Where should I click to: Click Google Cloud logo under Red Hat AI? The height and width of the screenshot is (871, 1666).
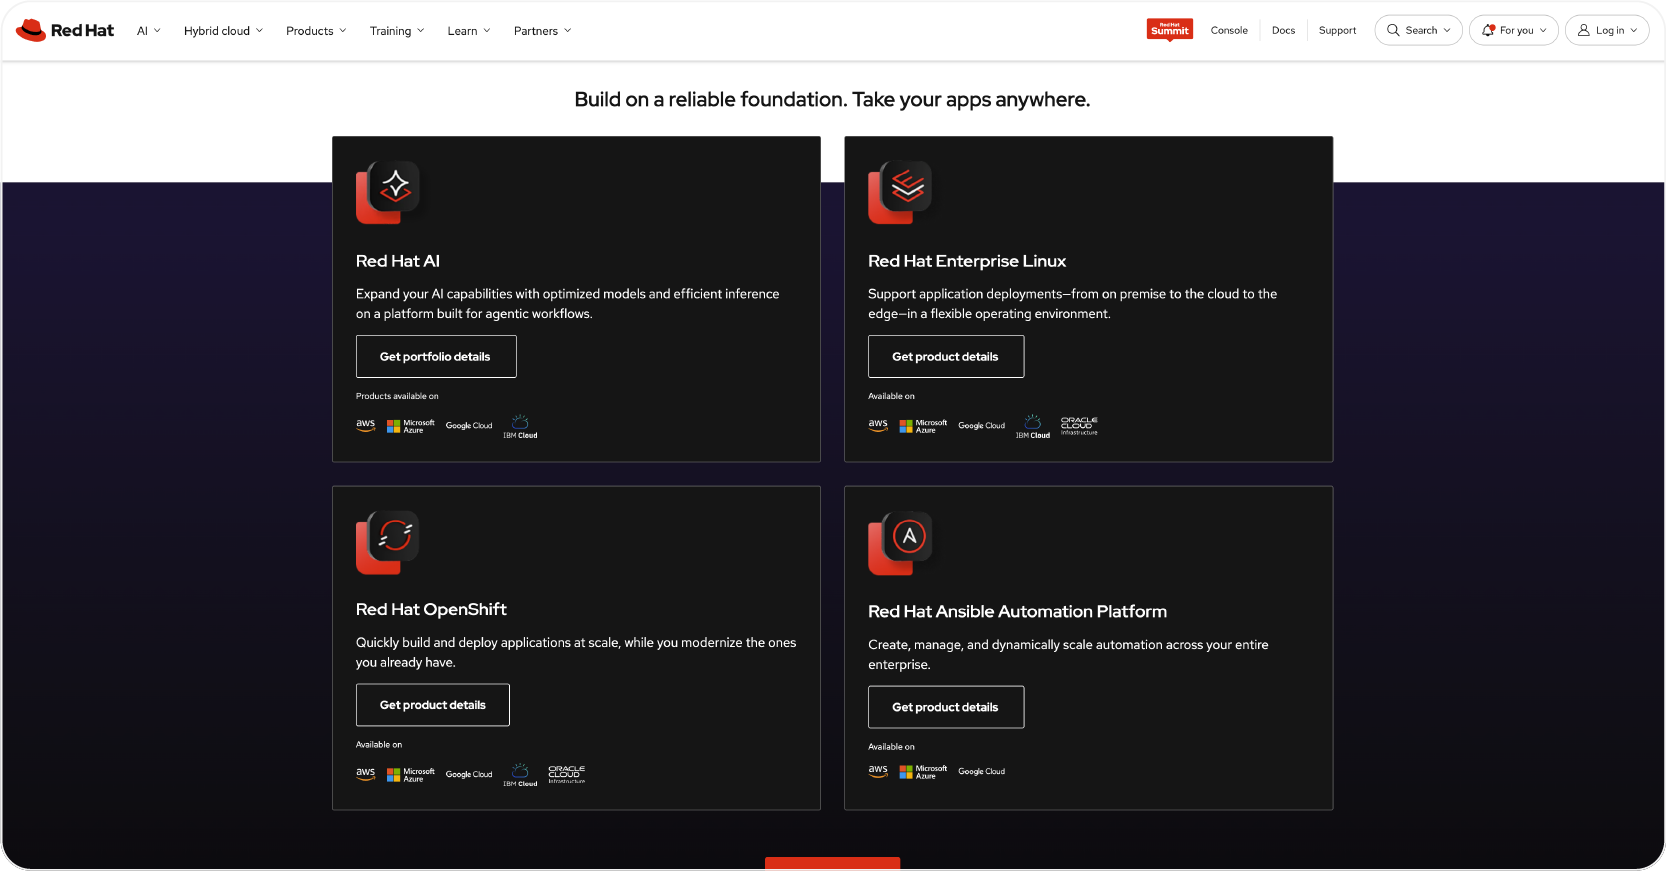469,426
